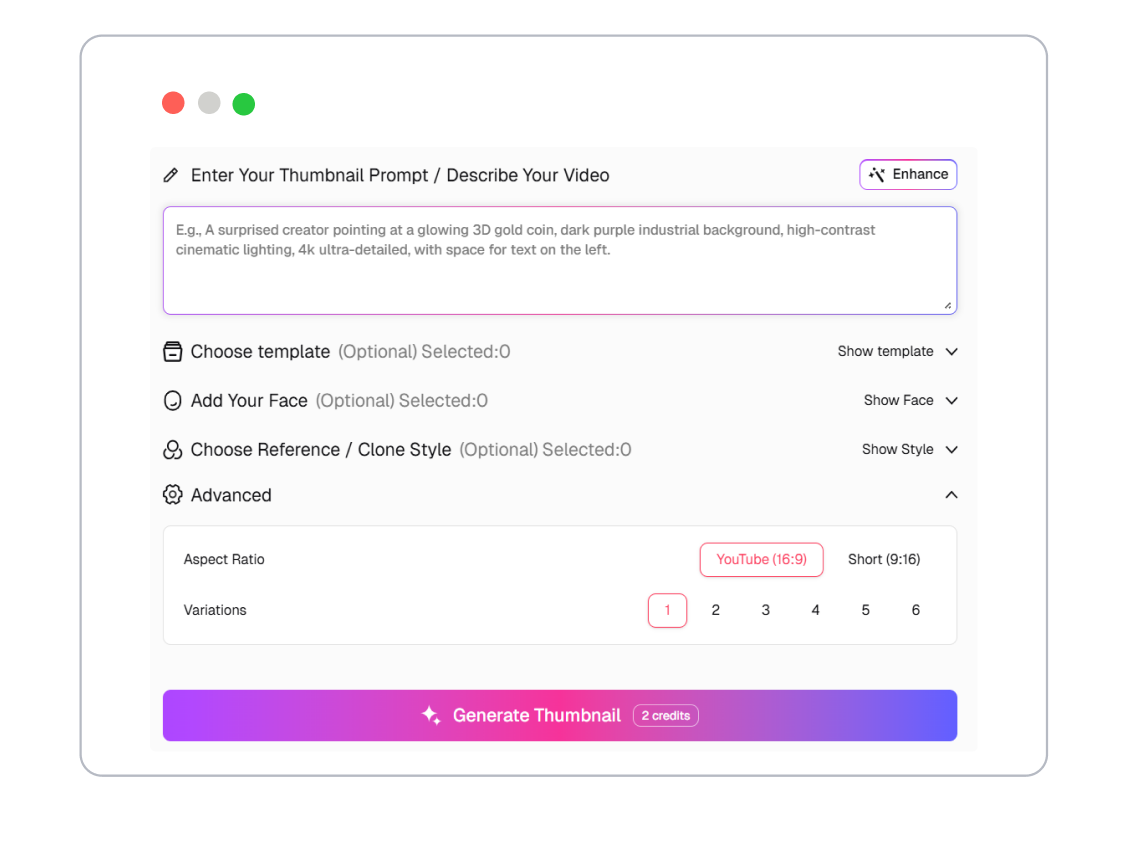
Task: Open Show Style section
Action: 910,449
